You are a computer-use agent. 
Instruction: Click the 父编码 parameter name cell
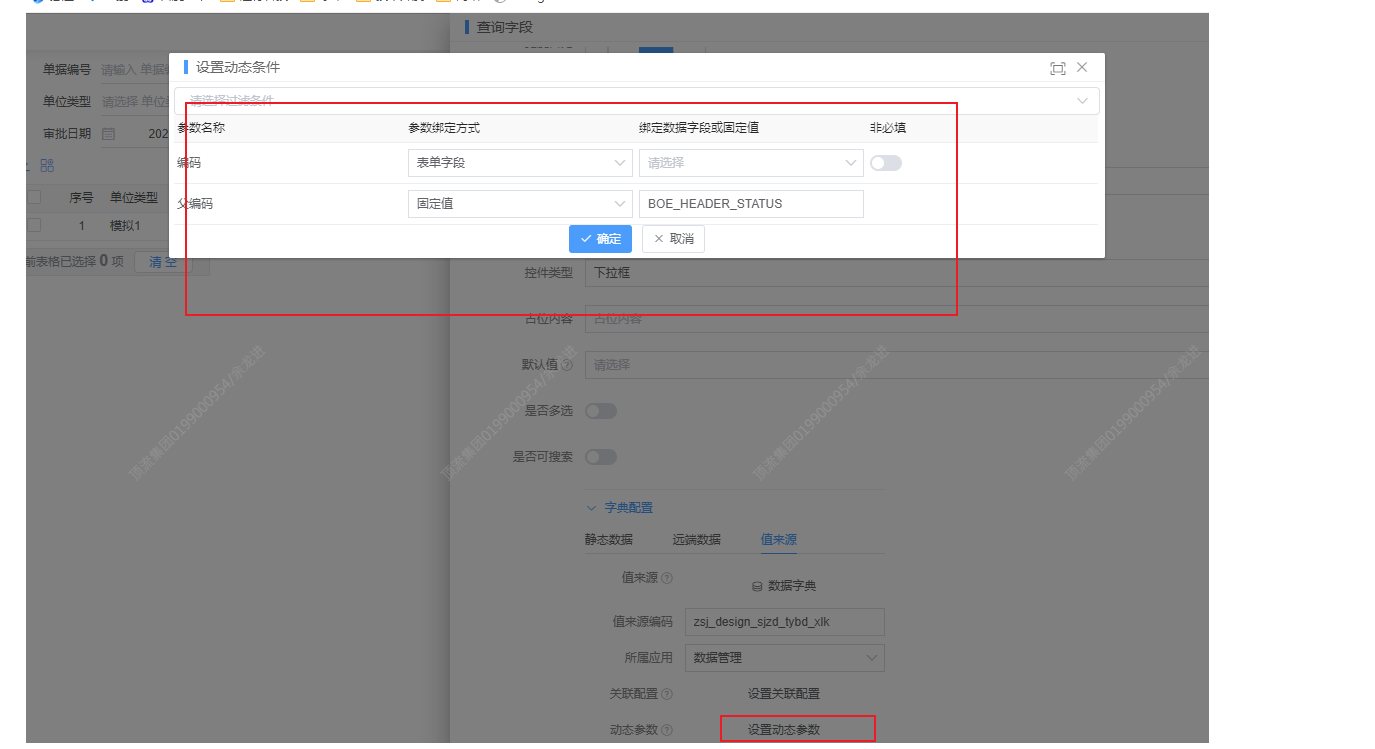[195, 203]
